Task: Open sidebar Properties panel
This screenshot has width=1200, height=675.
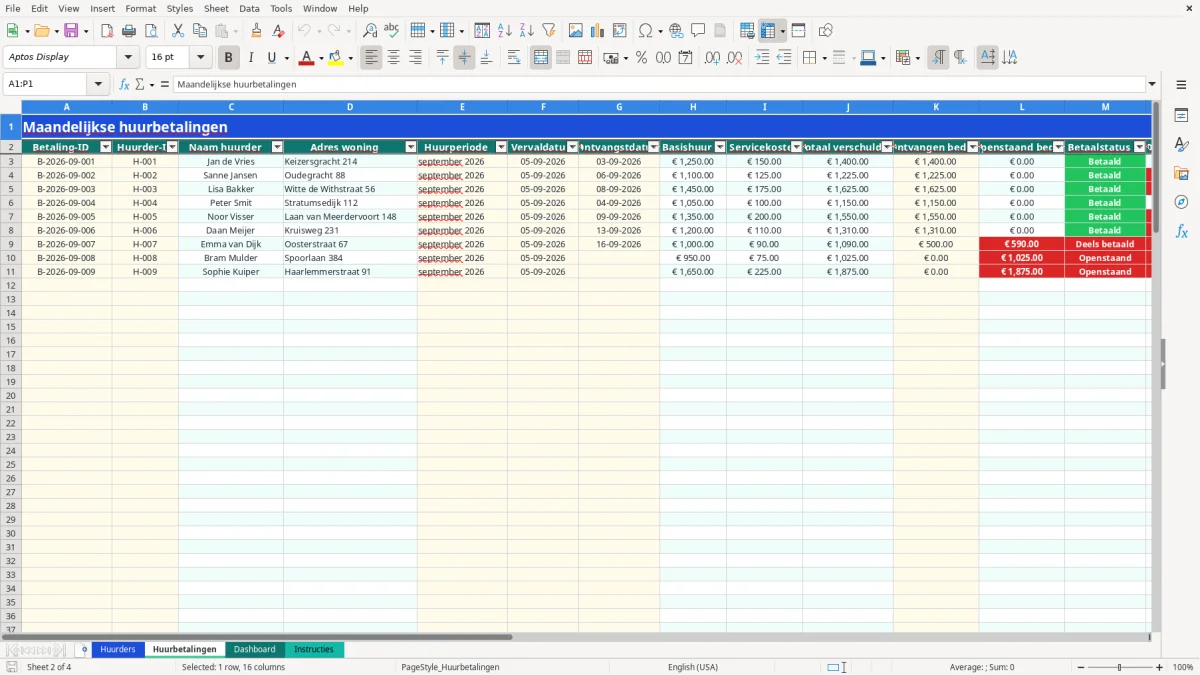Action: (1181, 116)
